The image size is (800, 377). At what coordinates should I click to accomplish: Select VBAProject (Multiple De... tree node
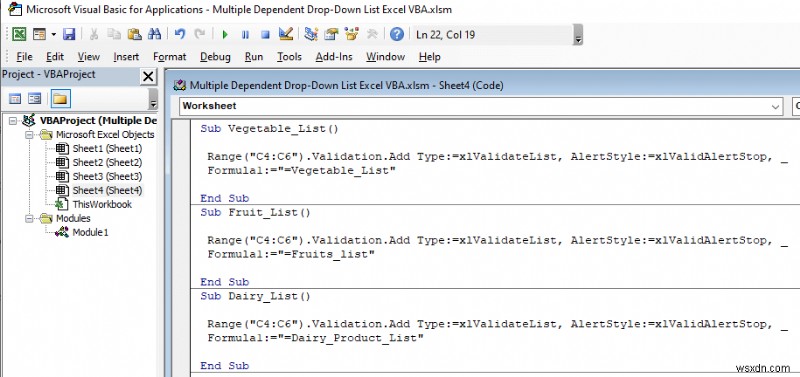point(98,121)
